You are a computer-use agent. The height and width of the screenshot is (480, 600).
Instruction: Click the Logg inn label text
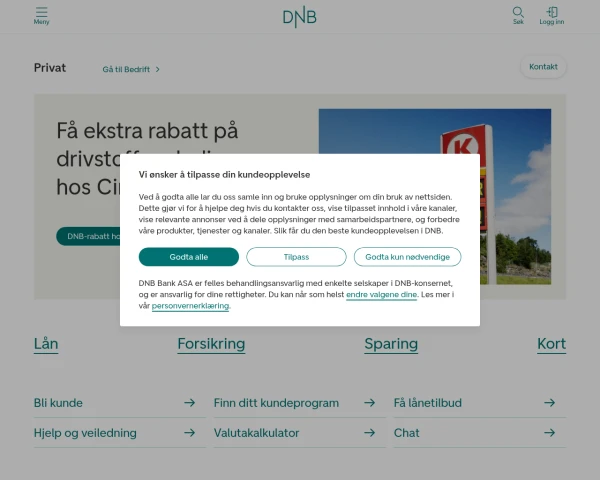tap(552, 22)
